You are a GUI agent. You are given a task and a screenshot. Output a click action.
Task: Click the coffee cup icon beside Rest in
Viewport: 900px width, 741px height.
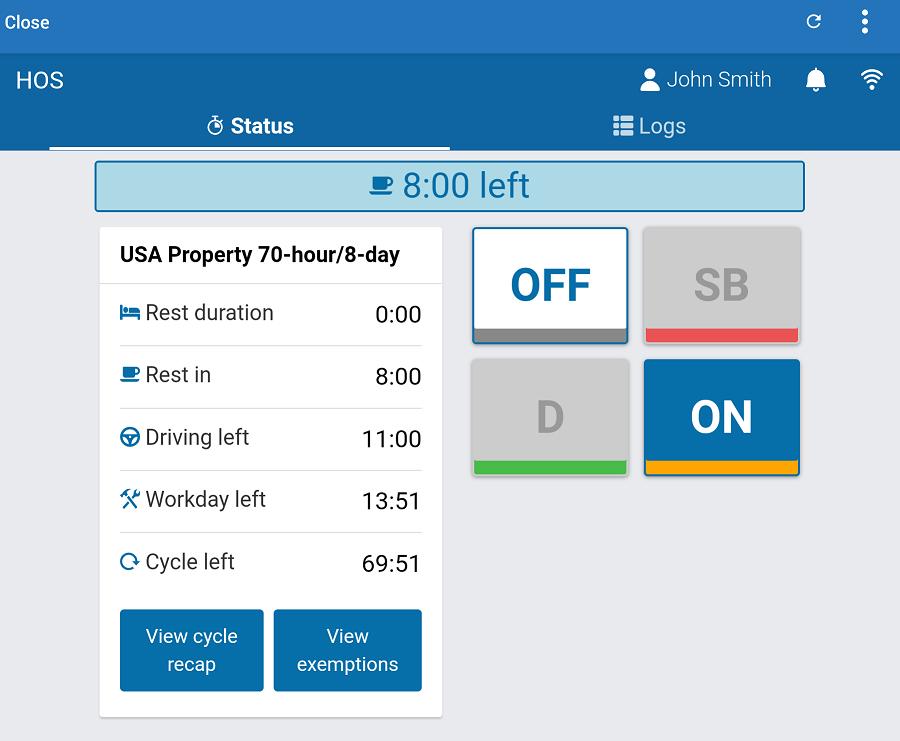130,375
